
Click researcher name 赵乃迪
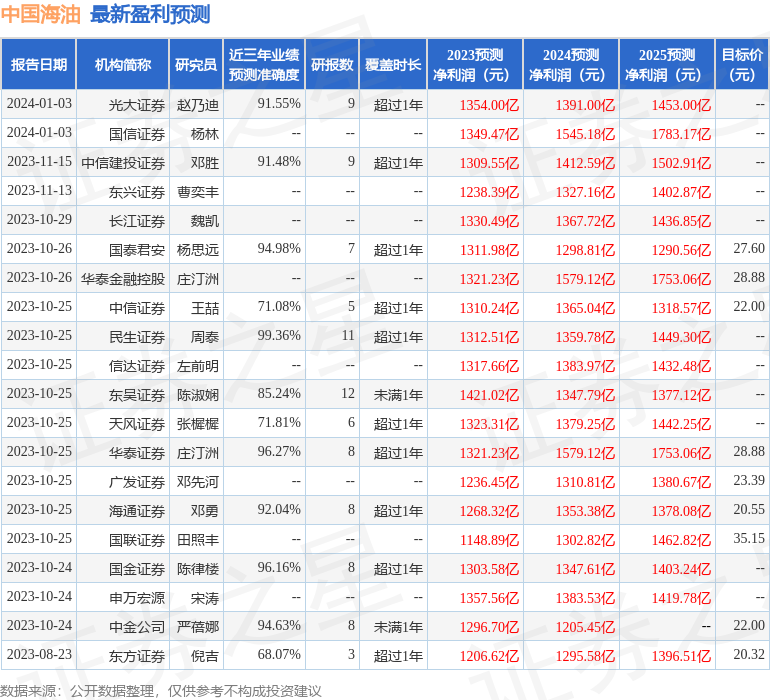(x=197, y=105)
